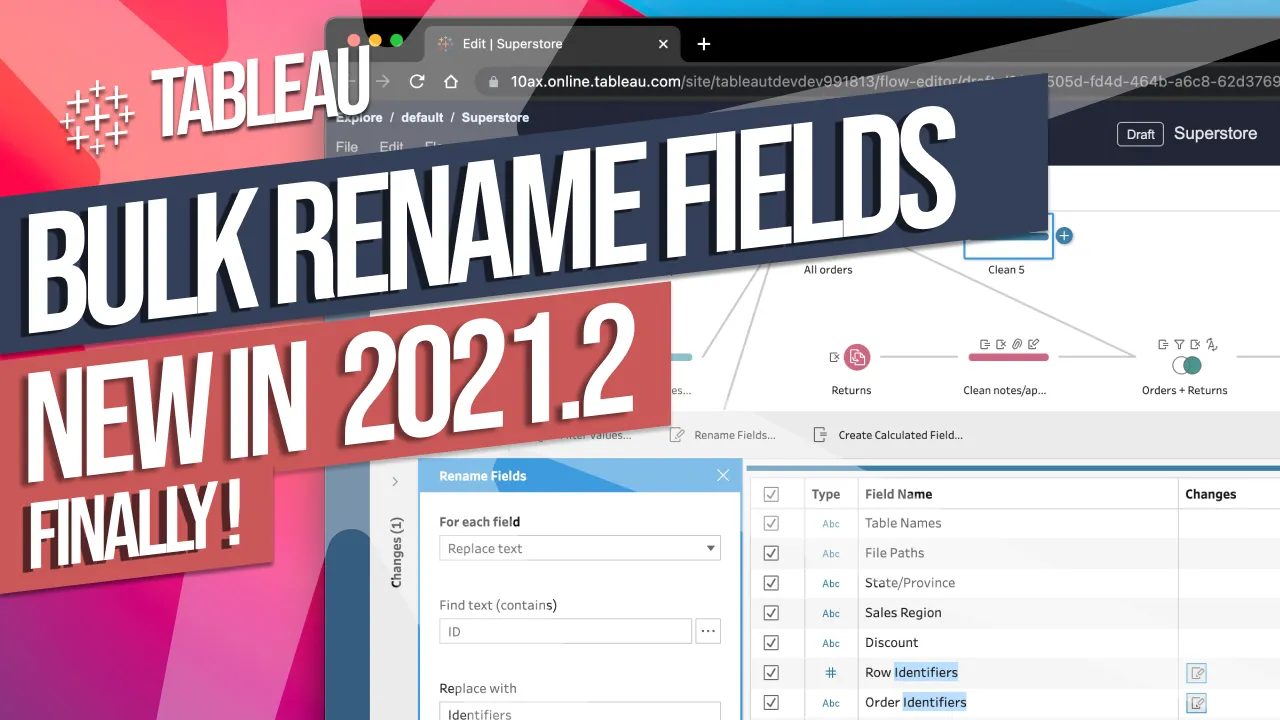Expand the Changes (1) pane chevron
The height and width of the screenshot is (720, 1280).
(x=395, y=482)
